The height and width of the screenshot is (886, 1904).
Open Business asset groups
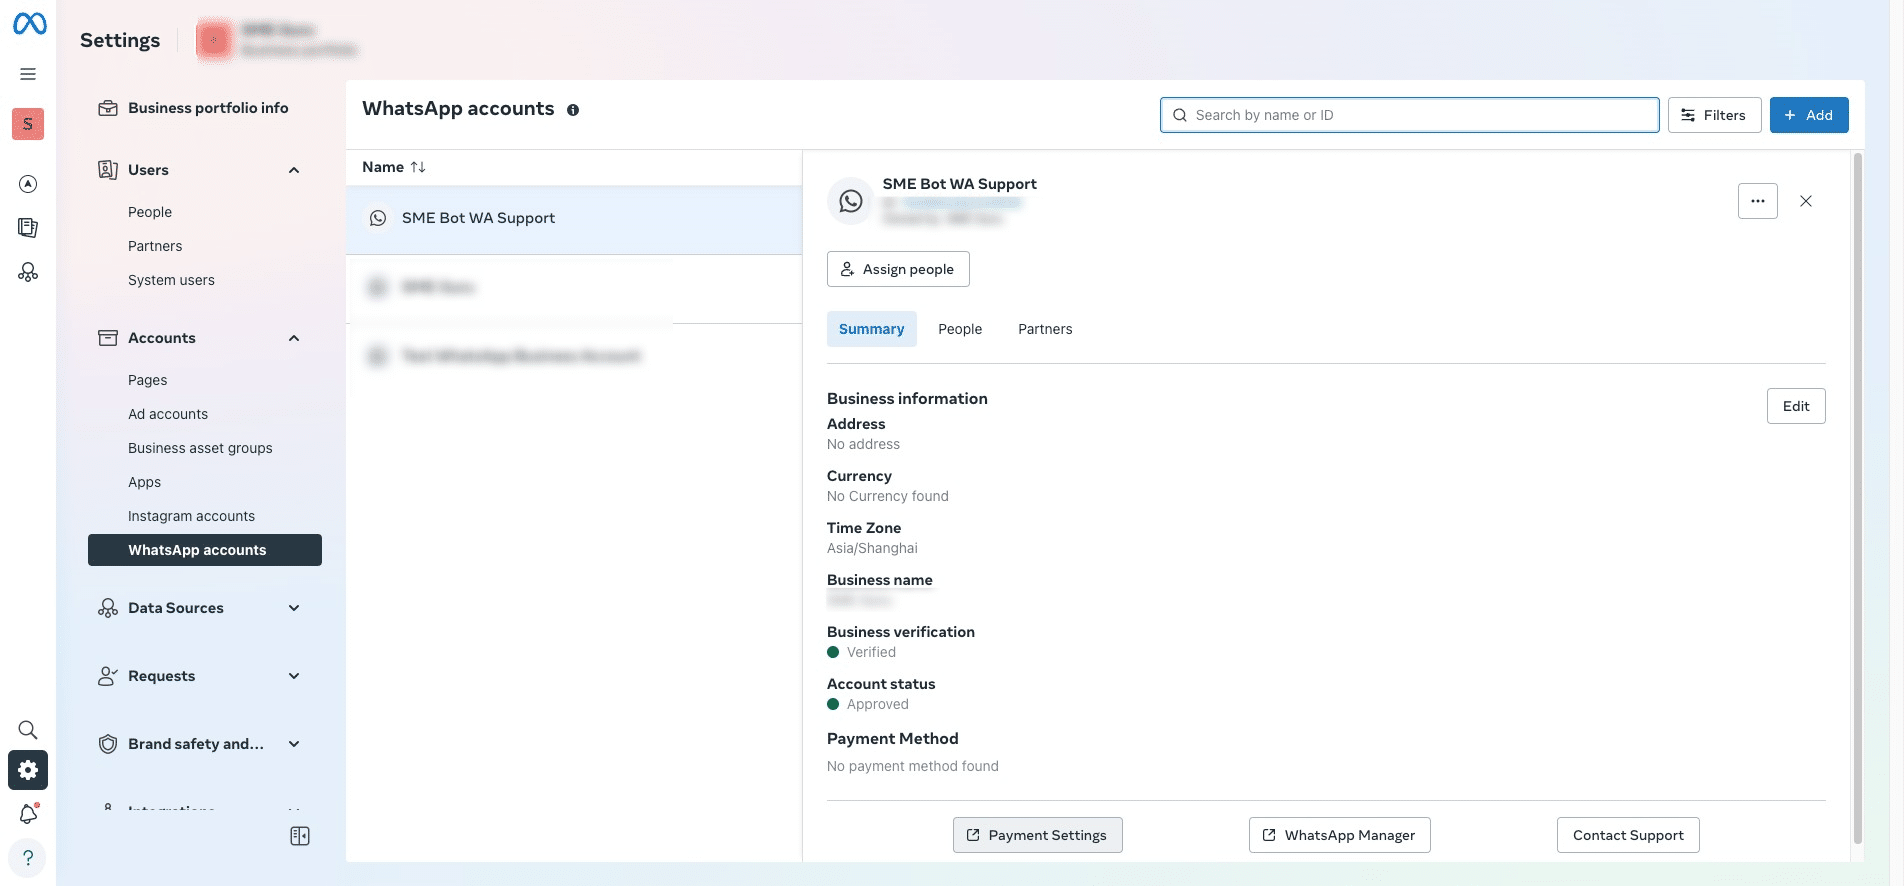coord(200,448)
